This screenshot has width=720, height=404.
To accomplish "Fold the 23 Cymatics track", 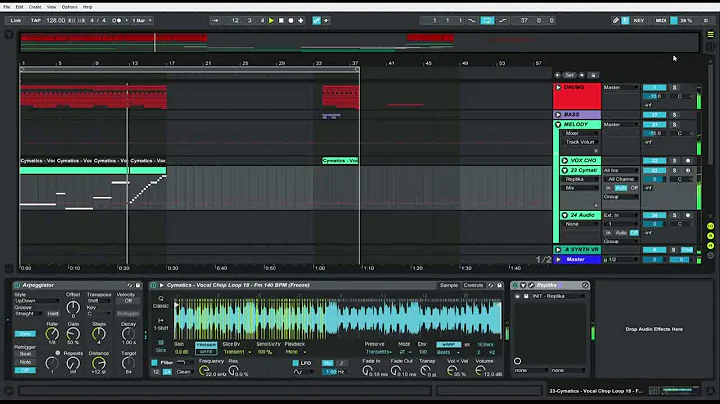I will pyautogui.click(x=565, y=170).
